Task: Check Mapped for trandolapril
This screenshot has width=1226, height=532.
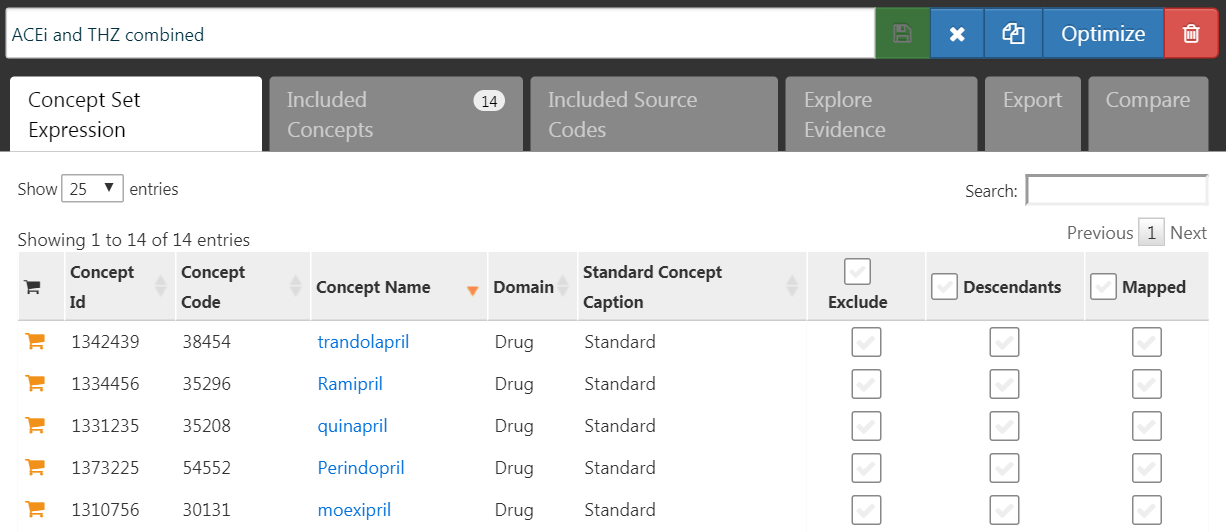Action: (1146, 342)
